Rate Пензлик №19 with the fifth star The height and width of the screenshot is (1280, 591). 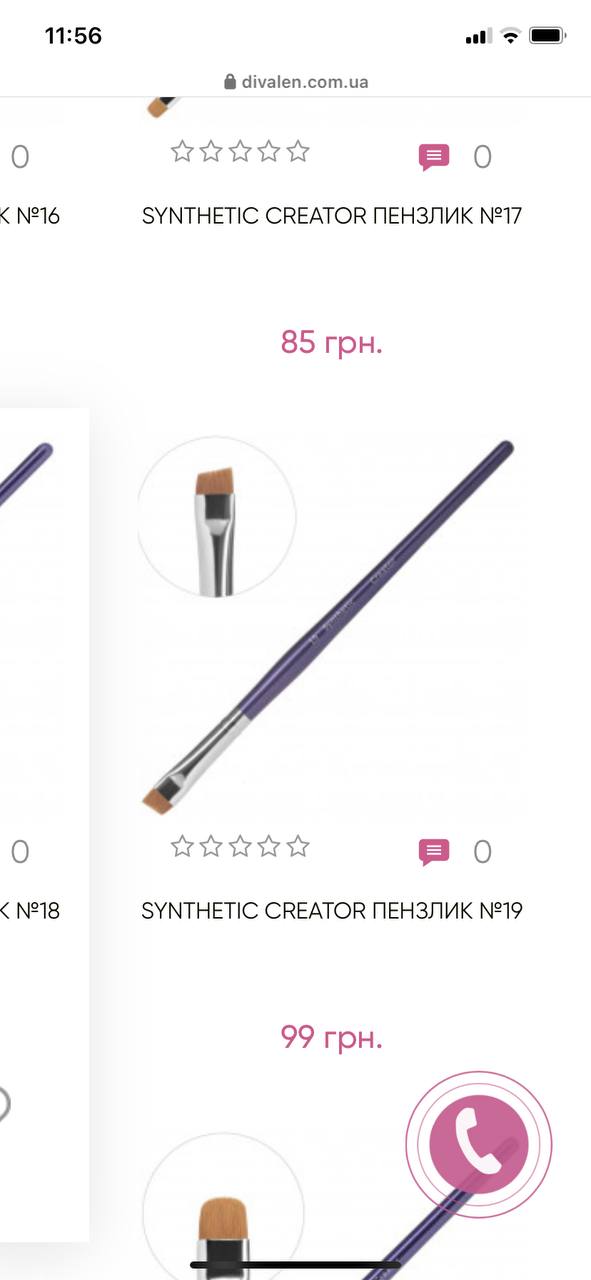pos(298,847)
